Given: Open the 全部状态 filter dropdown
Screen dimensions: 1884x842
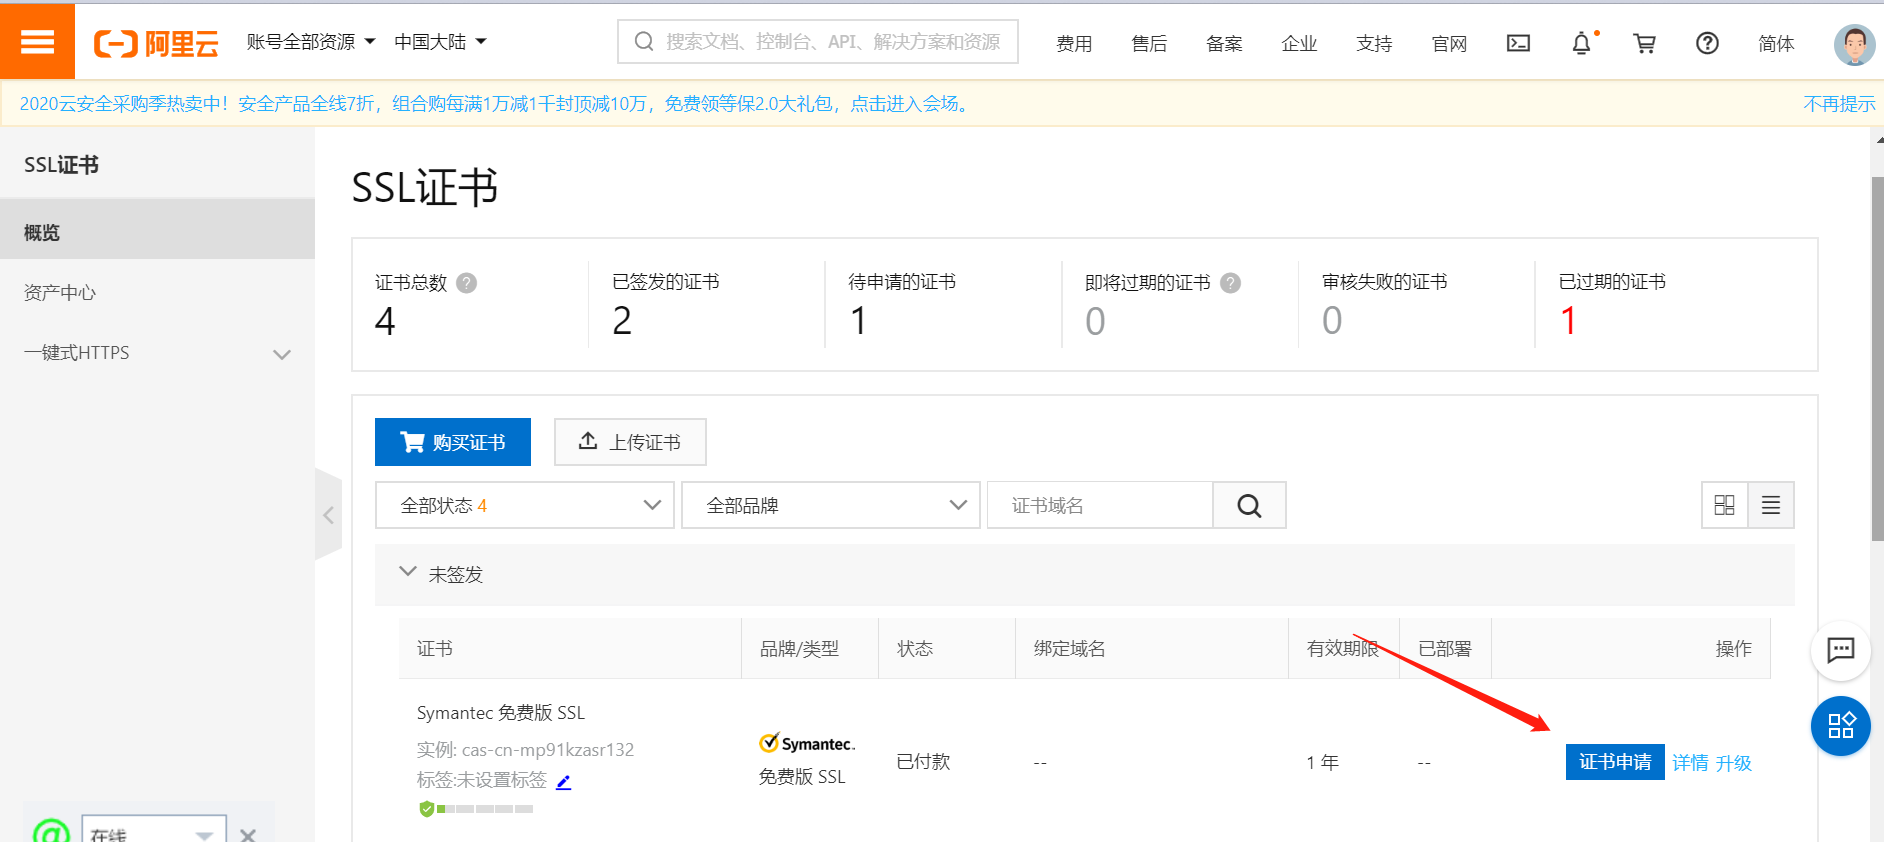Looking at the screenshot, I should 525,505.
